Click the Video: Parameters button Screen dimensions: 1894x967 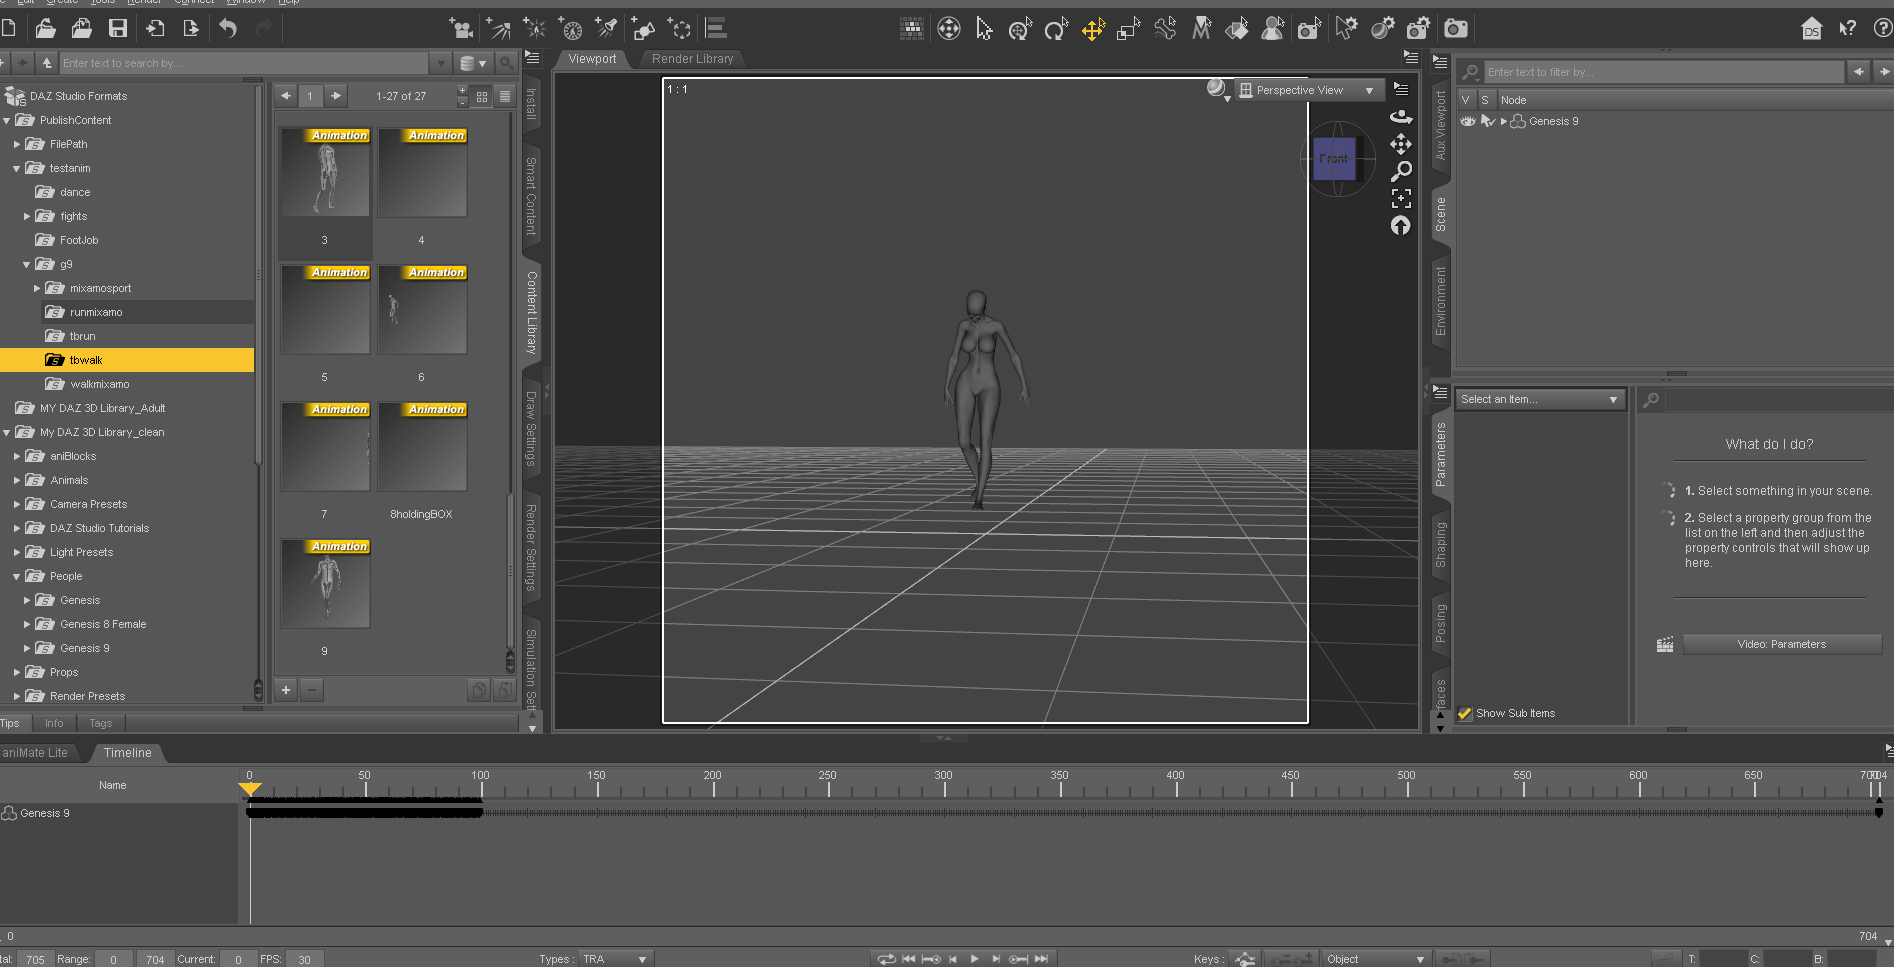[x=1781, y=644]
